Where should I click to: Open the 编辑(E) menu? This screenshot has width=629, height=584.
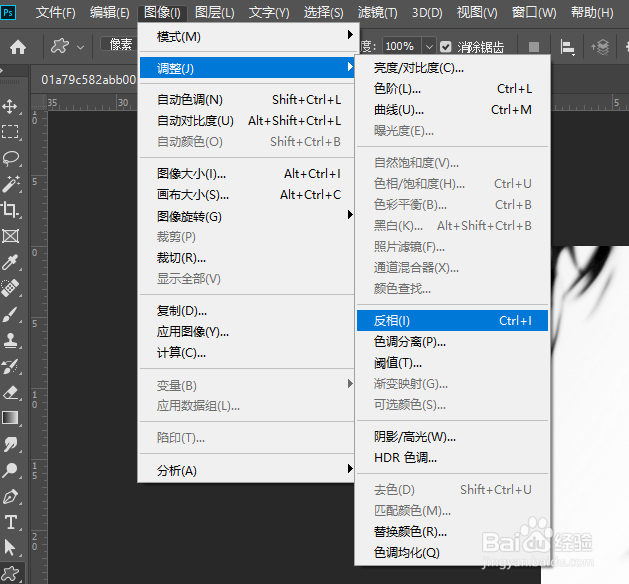[110, 13]
